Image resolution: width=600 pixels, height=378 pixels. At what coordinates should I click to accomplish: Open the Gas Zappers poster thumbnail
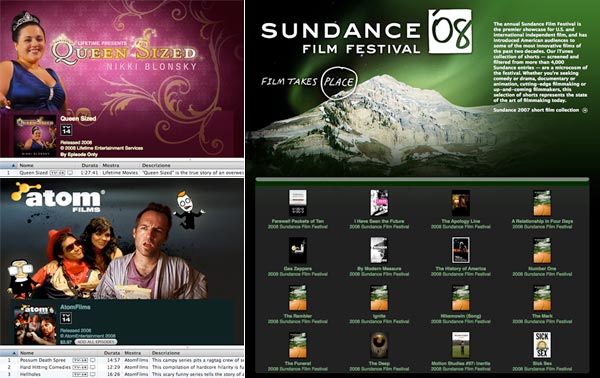tap(297, 250)
